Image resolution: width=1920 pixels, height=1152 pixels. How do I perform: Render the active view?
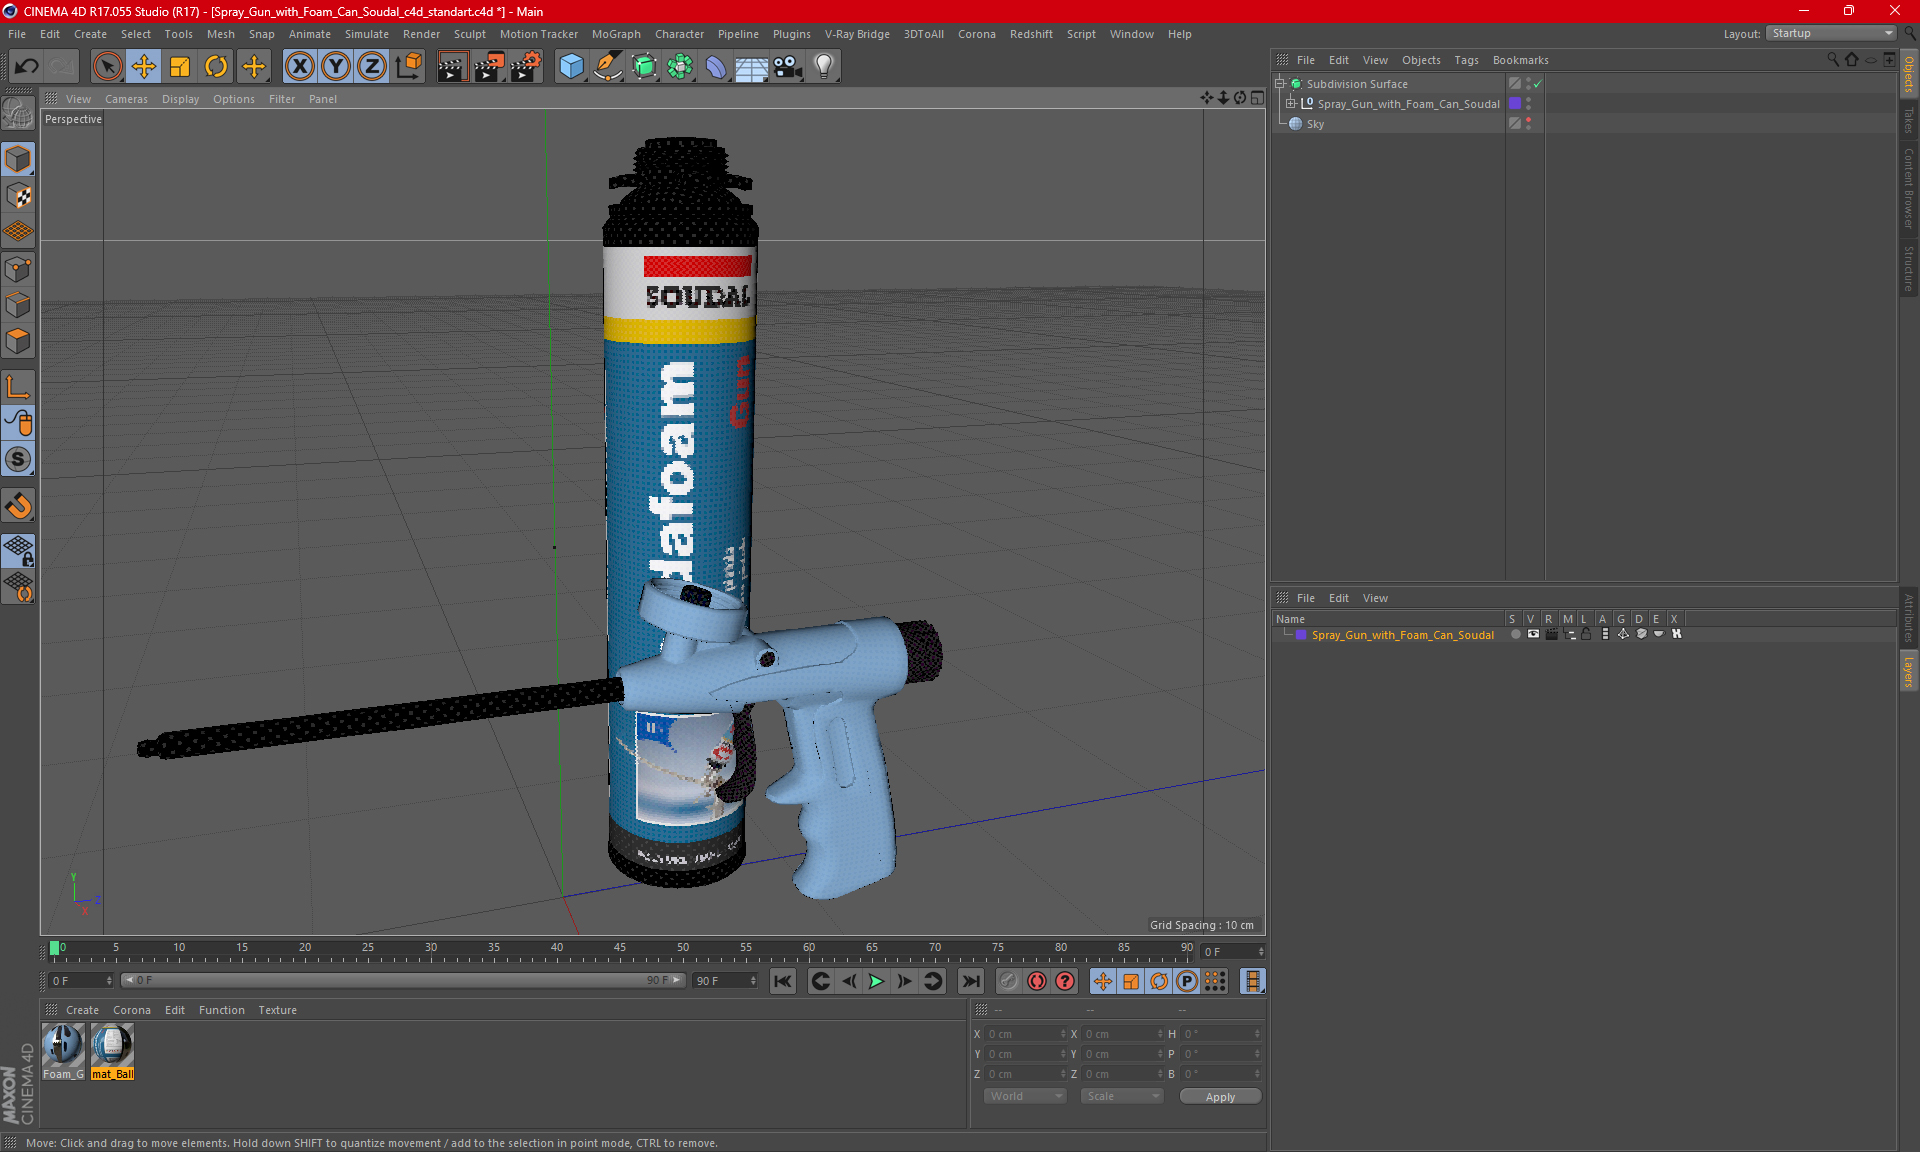pyautogui.click(x=452, y=67)
